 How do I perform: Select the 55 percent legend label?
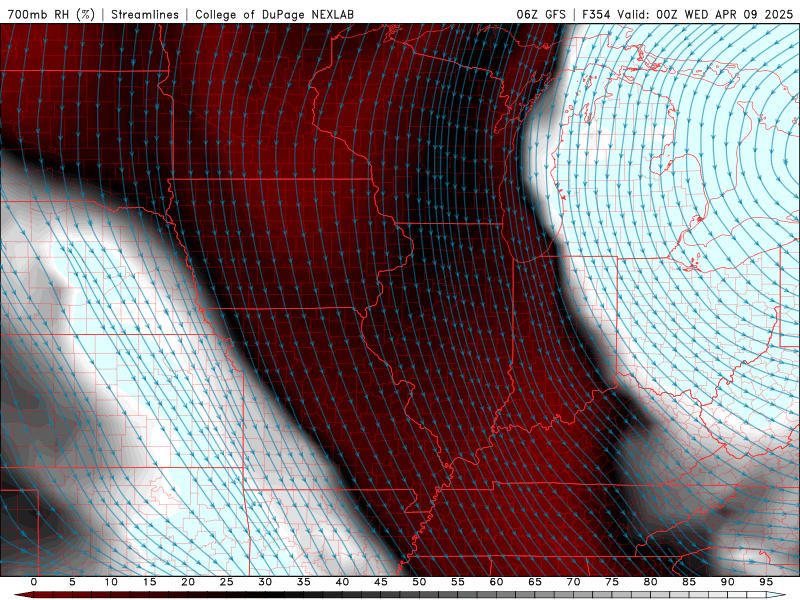[x=458, y=582]
